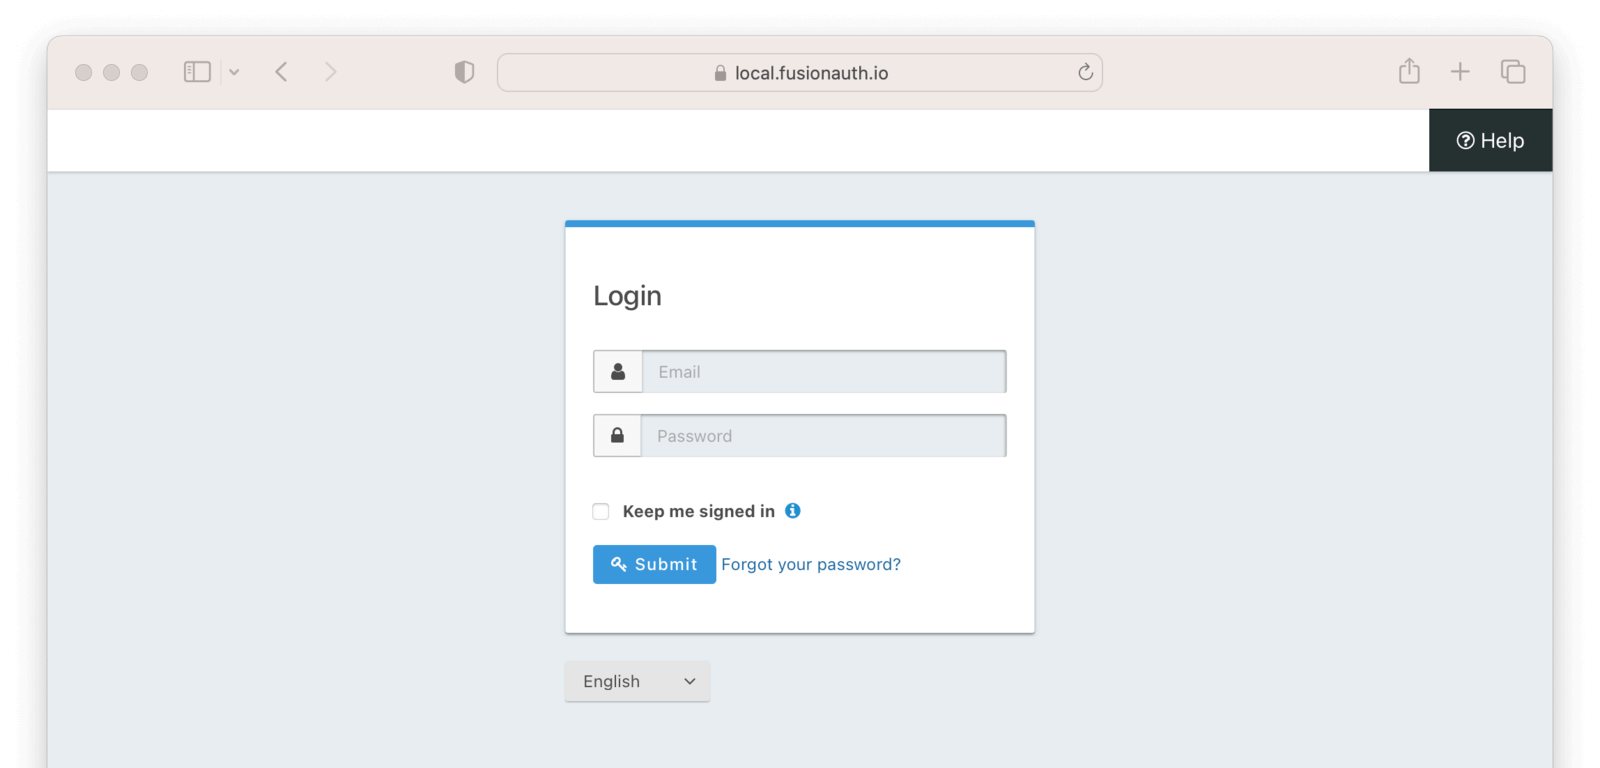Click the back navigation arrow
This screenshot has height=768, width=1600.
281,71
